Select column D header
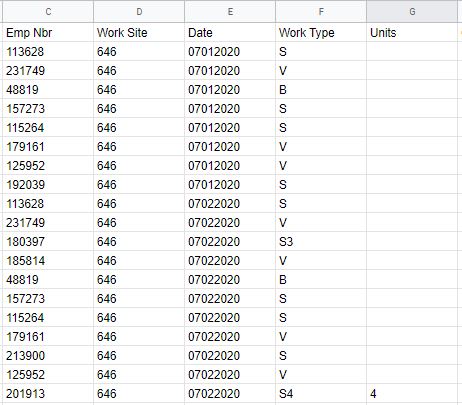The width and height of the screenshot is (462, 405). 139,12
